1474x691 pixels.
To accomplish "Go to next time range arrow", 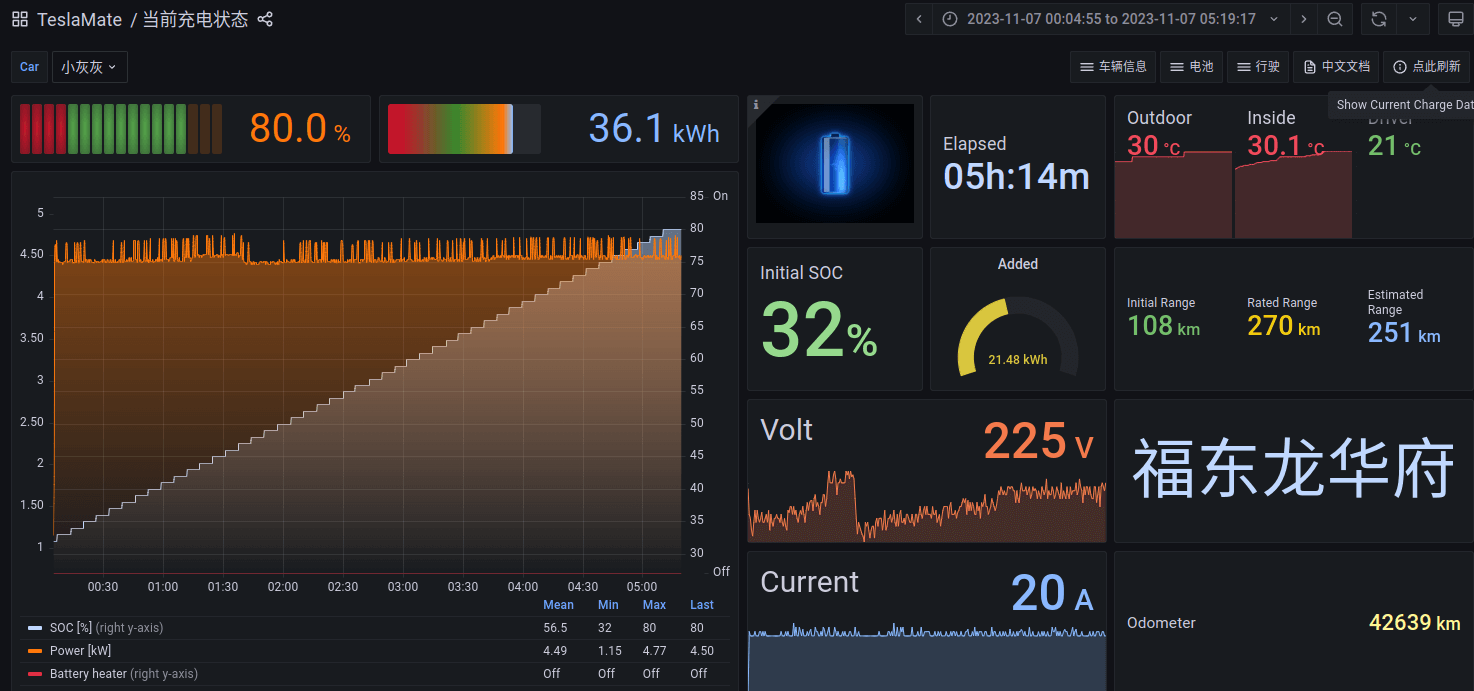I will coord(1303,19).
